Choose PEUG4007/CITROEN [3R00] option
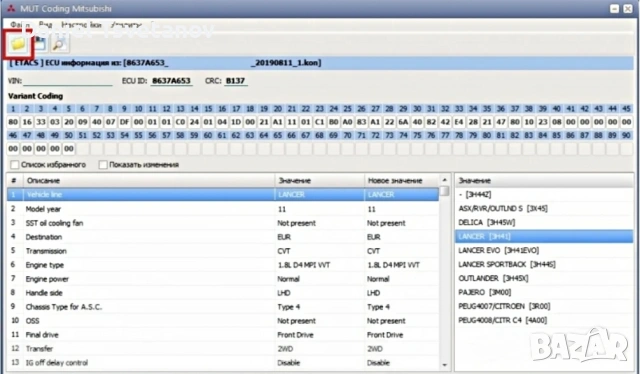 click(x=544, y=306)
